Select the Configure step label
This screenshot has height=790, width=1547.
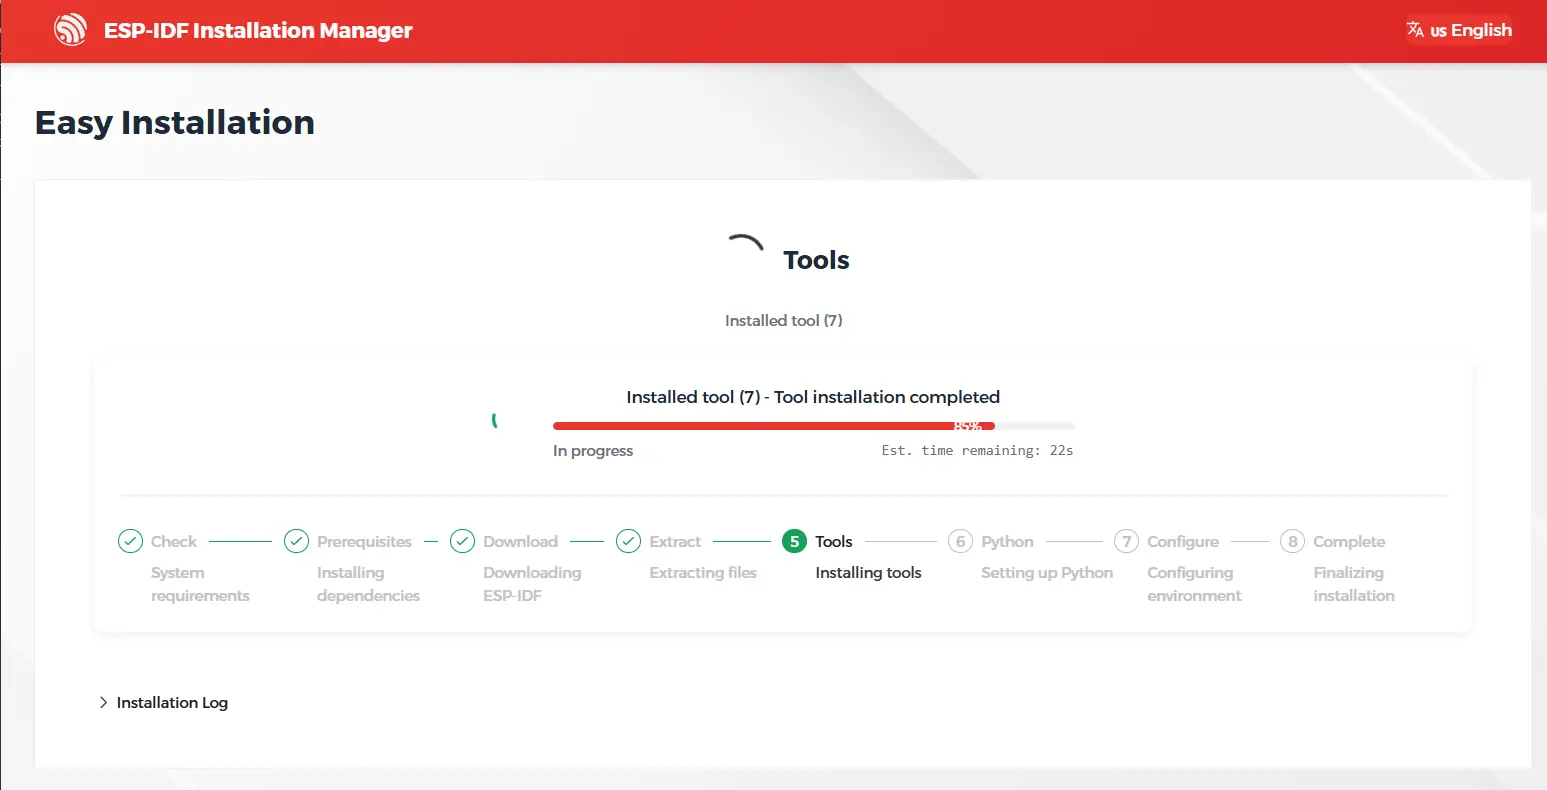click(1183, 541)
